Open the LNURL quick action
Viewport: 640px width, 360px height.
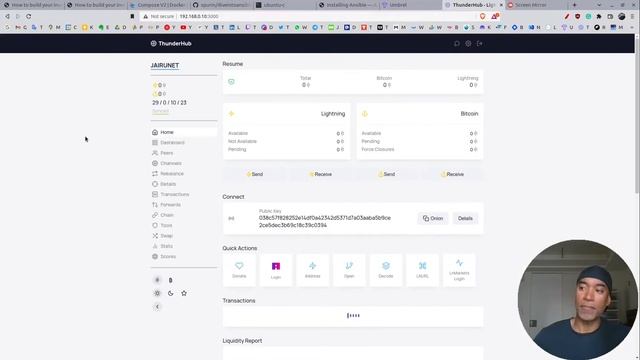coord(422,270)
